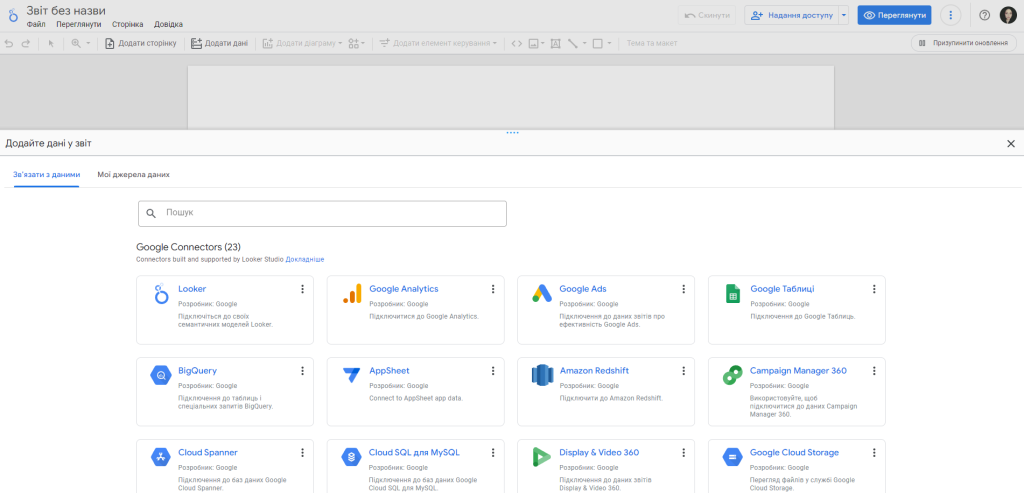Viewport: 1024px width, 493px height.
Task: Follow the Докладніше link
Action: point(305,259)
